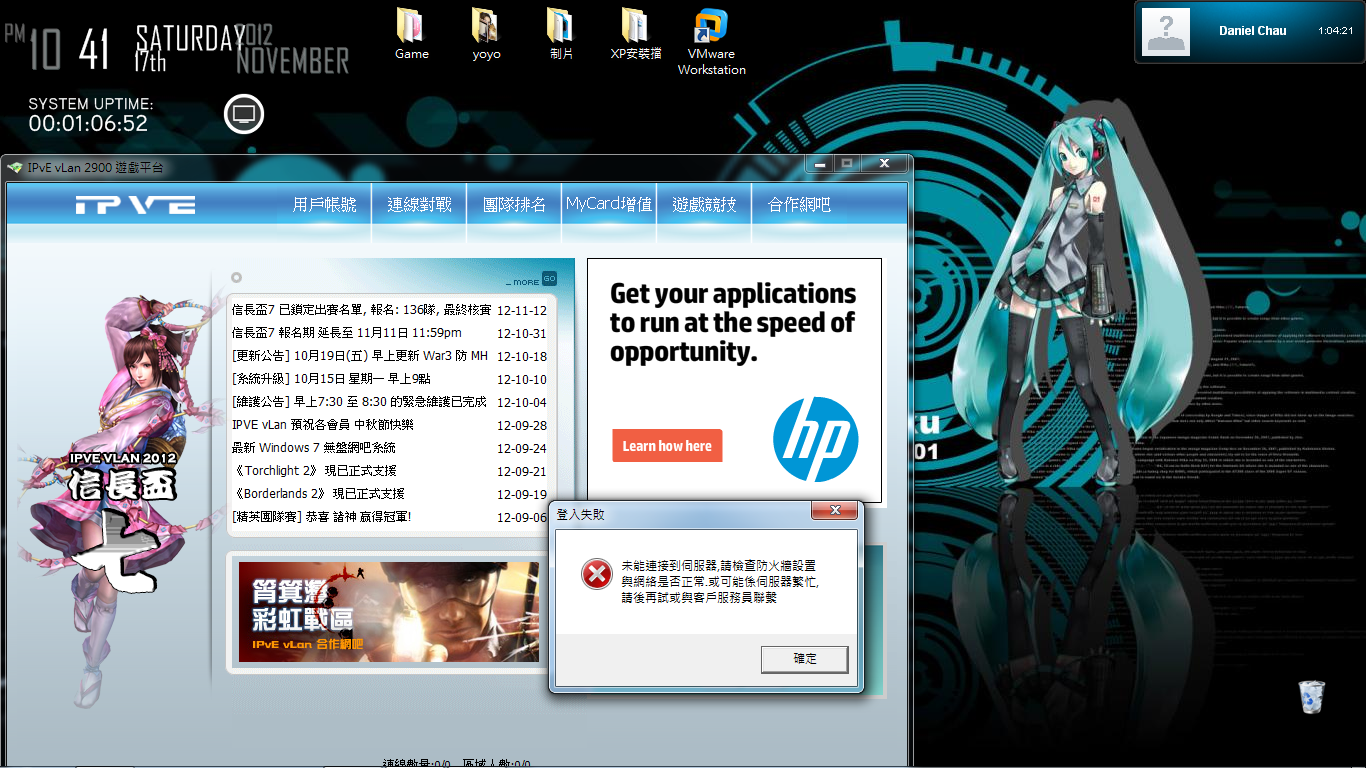Image resolution: width=1366 pixels, height=768 pixels.
Task: Click the Learn how here button
Action: click(667, 446)
